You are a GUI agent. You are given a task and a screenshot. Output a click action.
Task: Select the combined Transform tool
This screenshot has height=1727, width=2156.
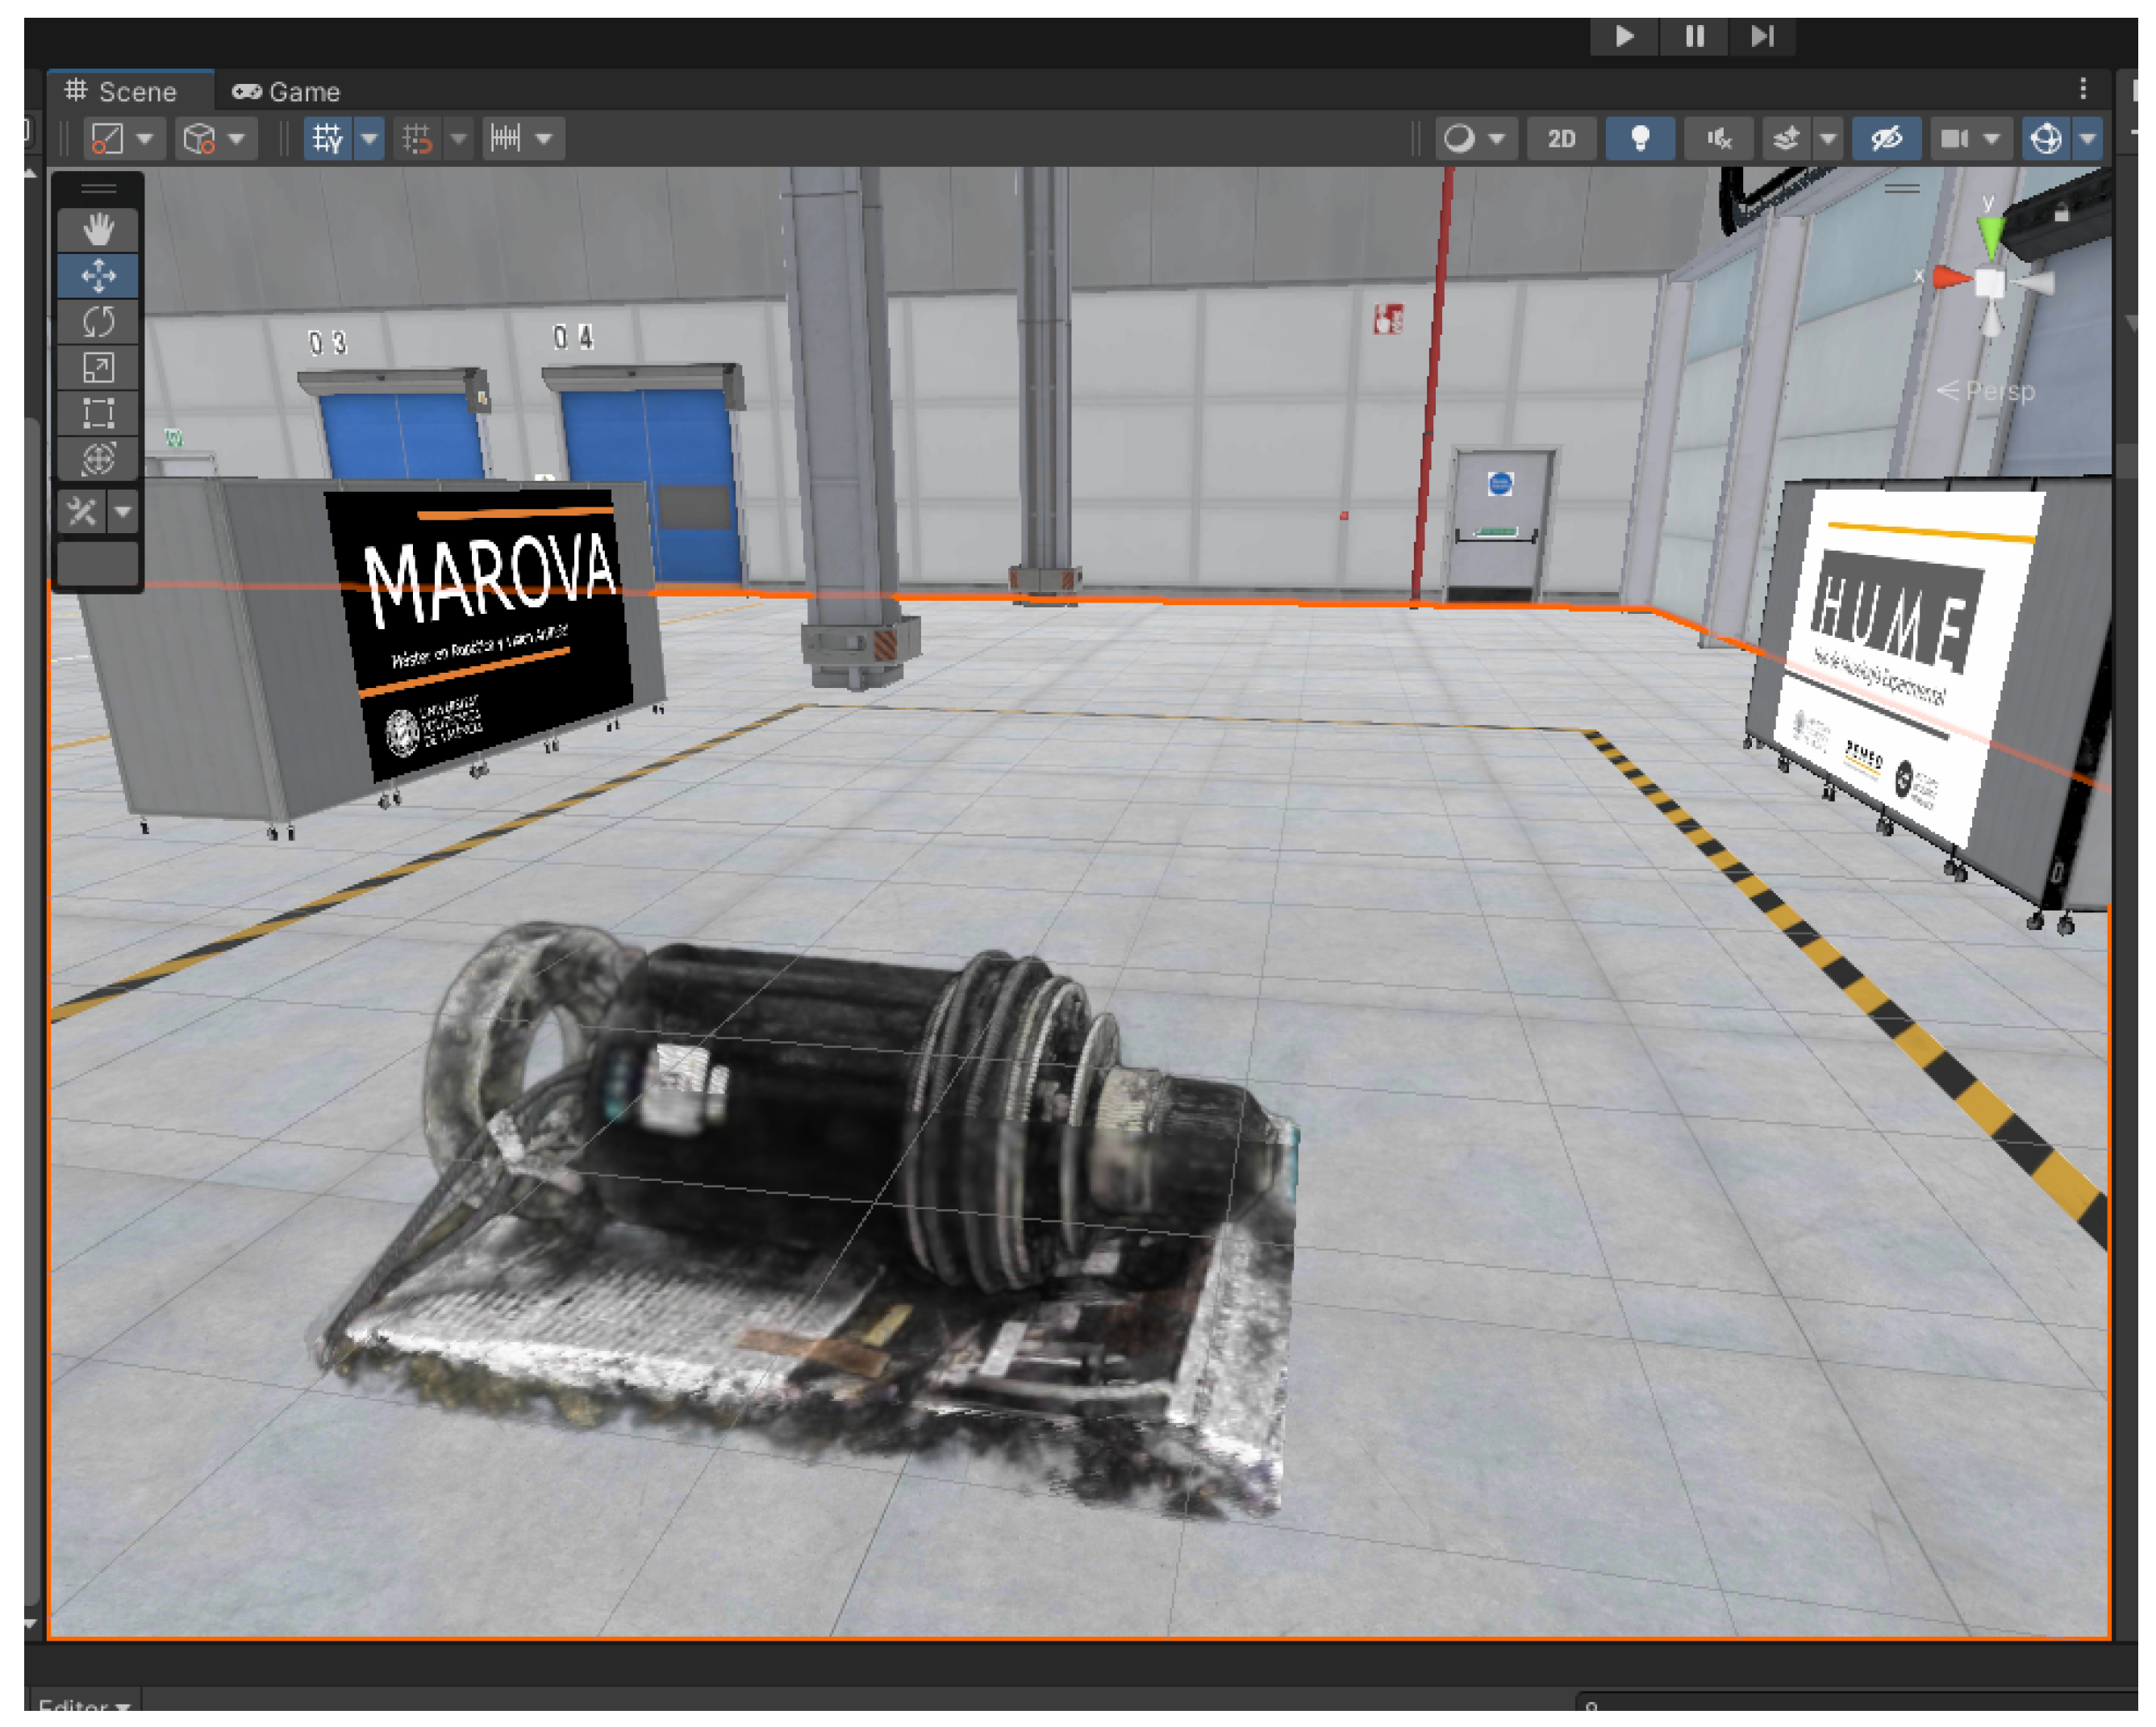(x=98, y=459)
